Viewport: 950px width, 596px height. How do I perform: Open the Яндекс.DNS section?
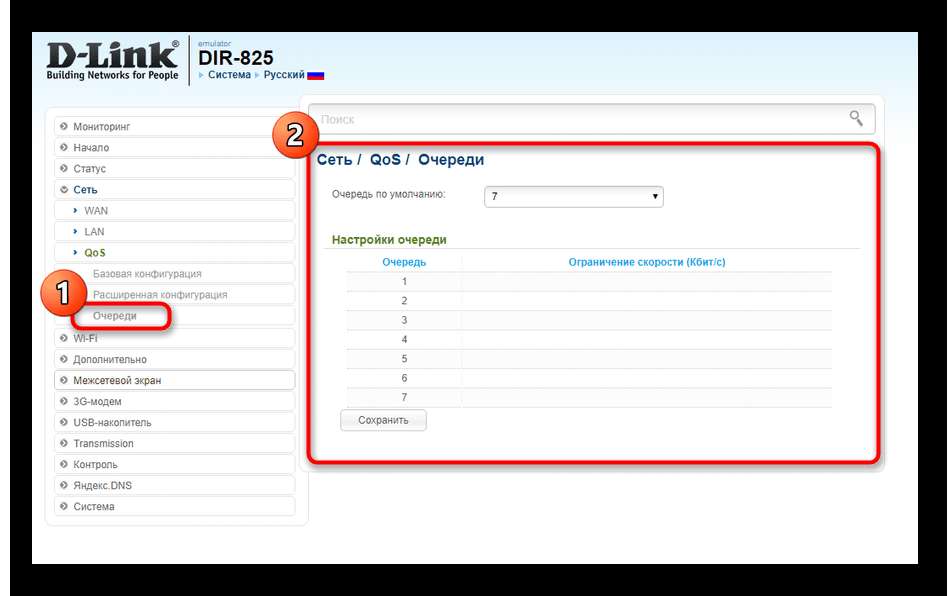174,485
